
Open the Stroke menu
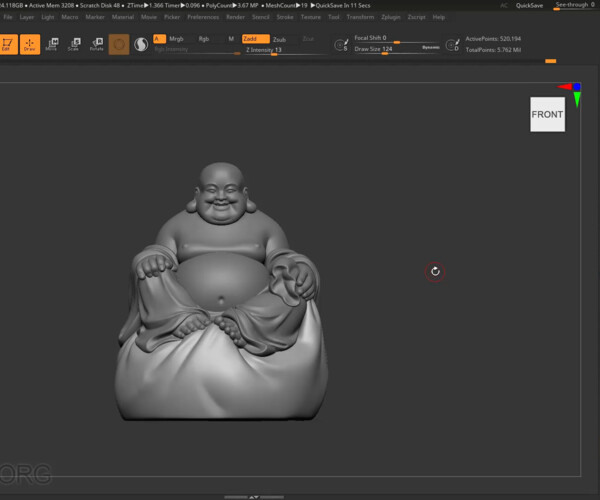(x=285, y=17)
